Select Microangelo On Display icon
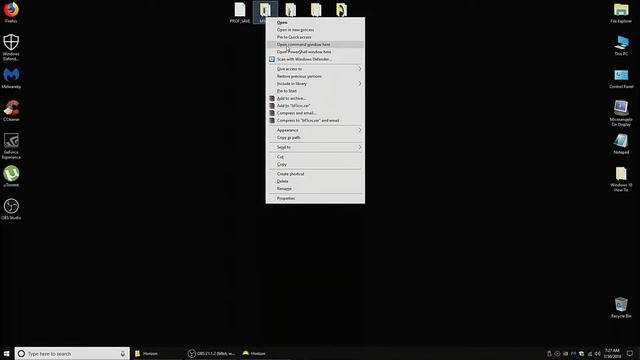 click(621, 113)
